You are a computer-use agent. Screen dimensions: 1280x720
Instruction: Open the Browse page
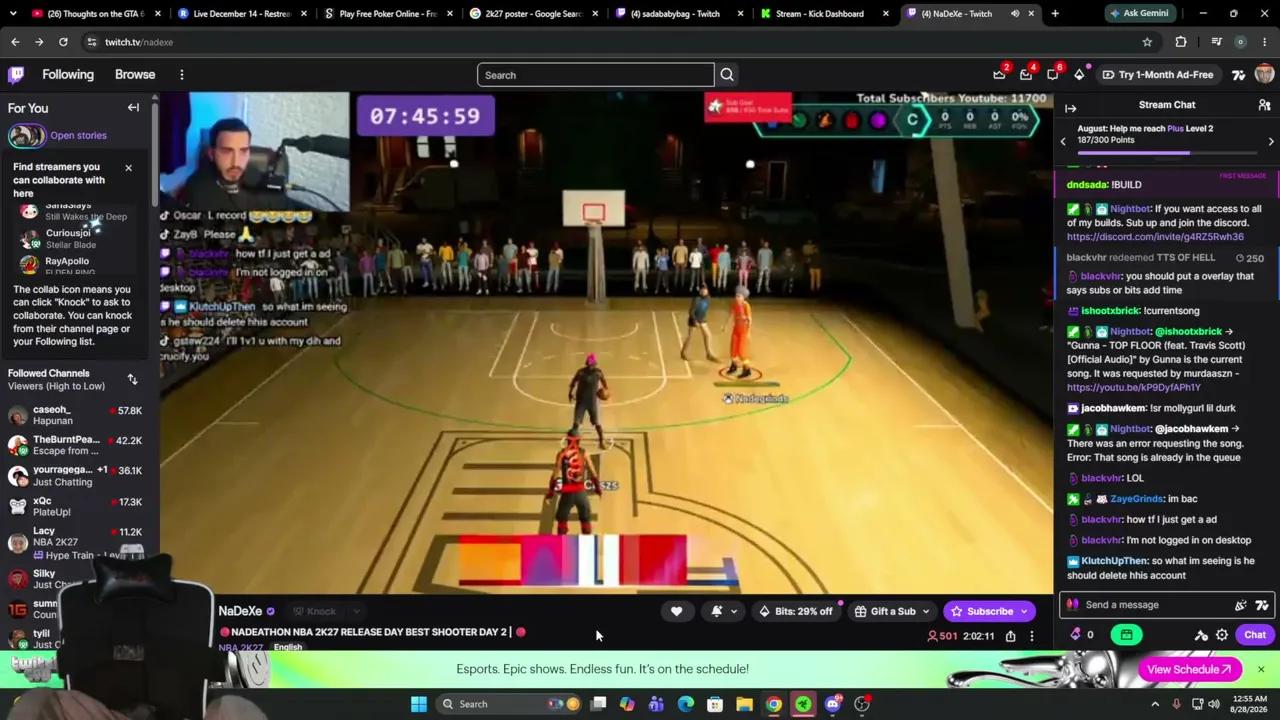point(135,75)
